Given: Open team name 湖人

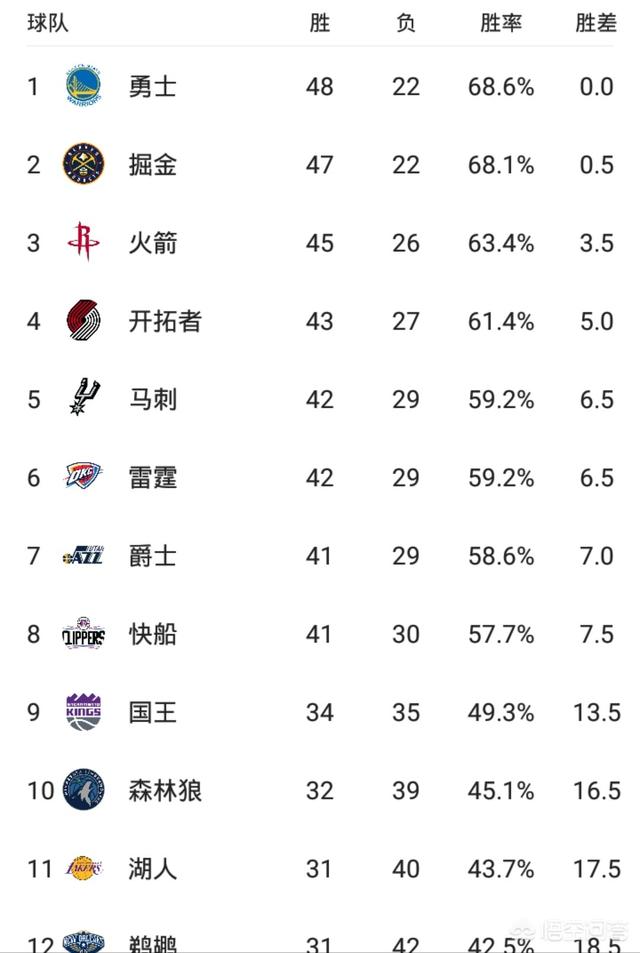Looking at the screenshot, I should pyautogui.click(x=153, y=869).
